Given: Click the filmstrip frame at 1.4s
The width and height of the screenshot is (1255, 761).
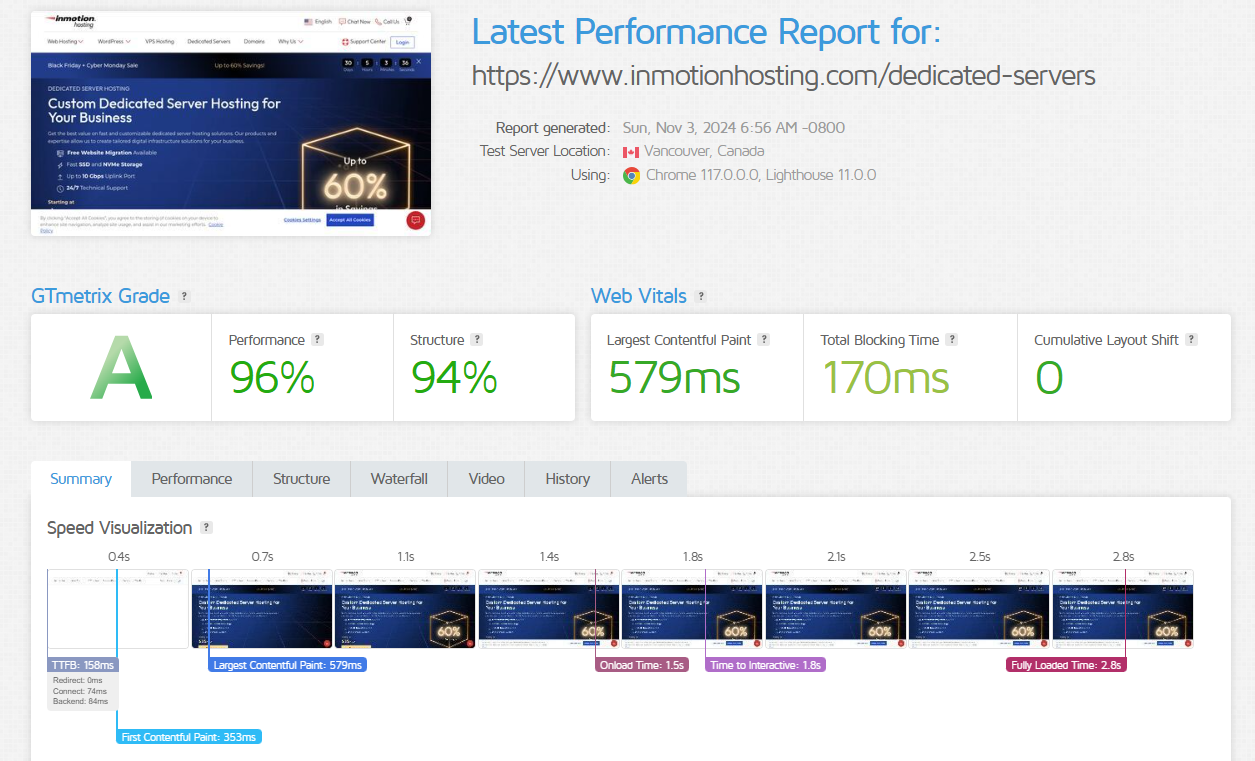Looking at the screenshot, I should (x=549, y=608).
